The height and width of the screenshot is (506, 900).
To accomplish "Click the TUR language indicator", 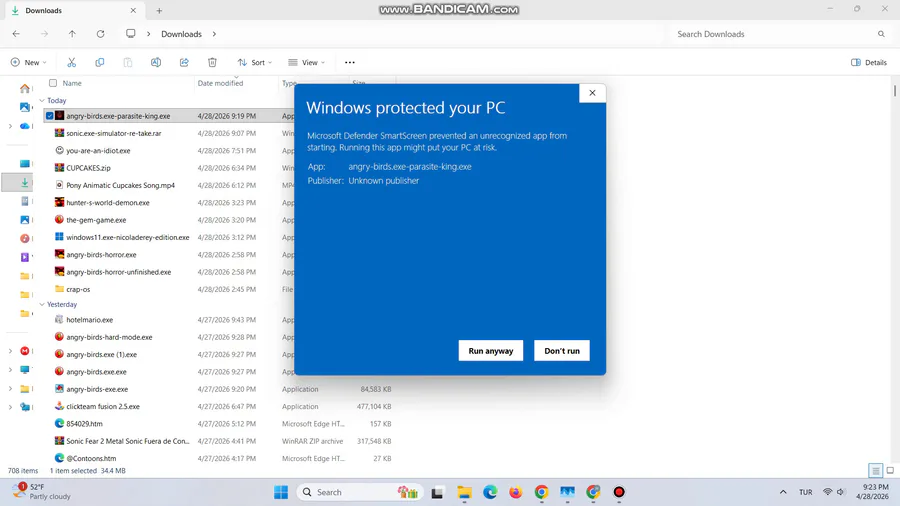I will (805, 492).
